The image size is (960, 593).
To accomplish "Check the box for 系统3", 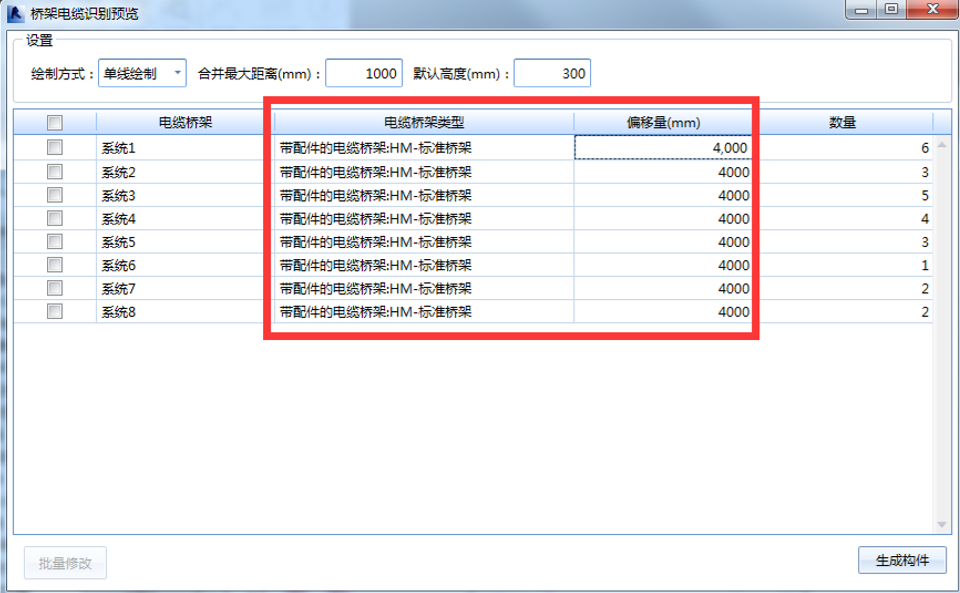I will point(54,195).
